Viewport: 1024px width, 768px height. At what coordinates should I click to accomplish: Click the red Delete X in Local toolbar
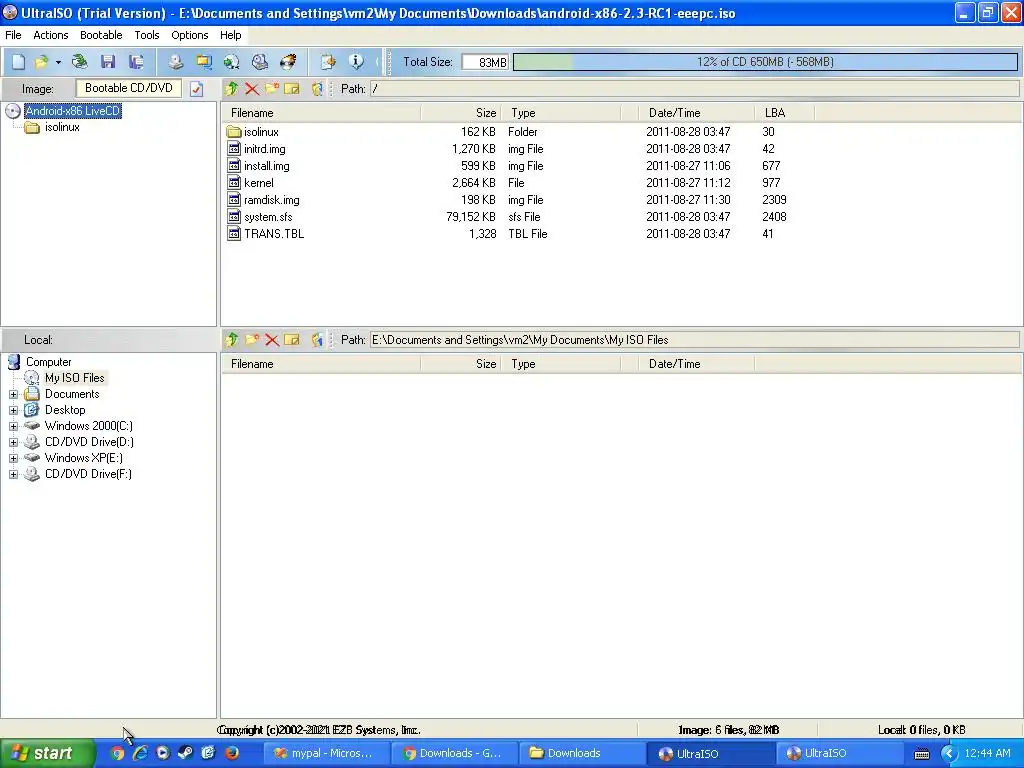272,340
